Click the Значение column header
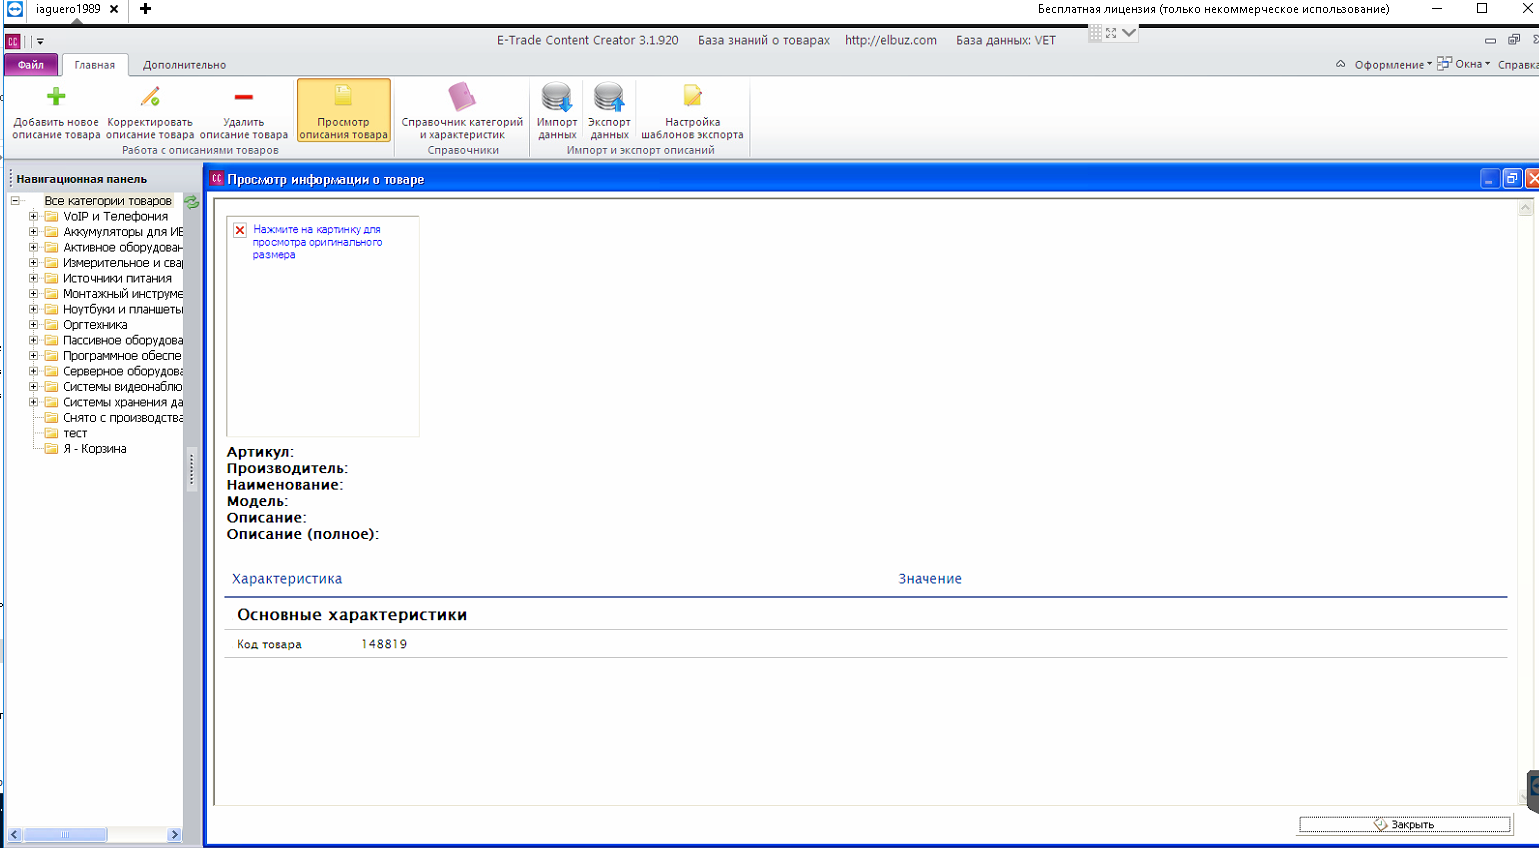Image resolution: width=1539 pixels, height=848 pixels. click(x=930, y=579)
